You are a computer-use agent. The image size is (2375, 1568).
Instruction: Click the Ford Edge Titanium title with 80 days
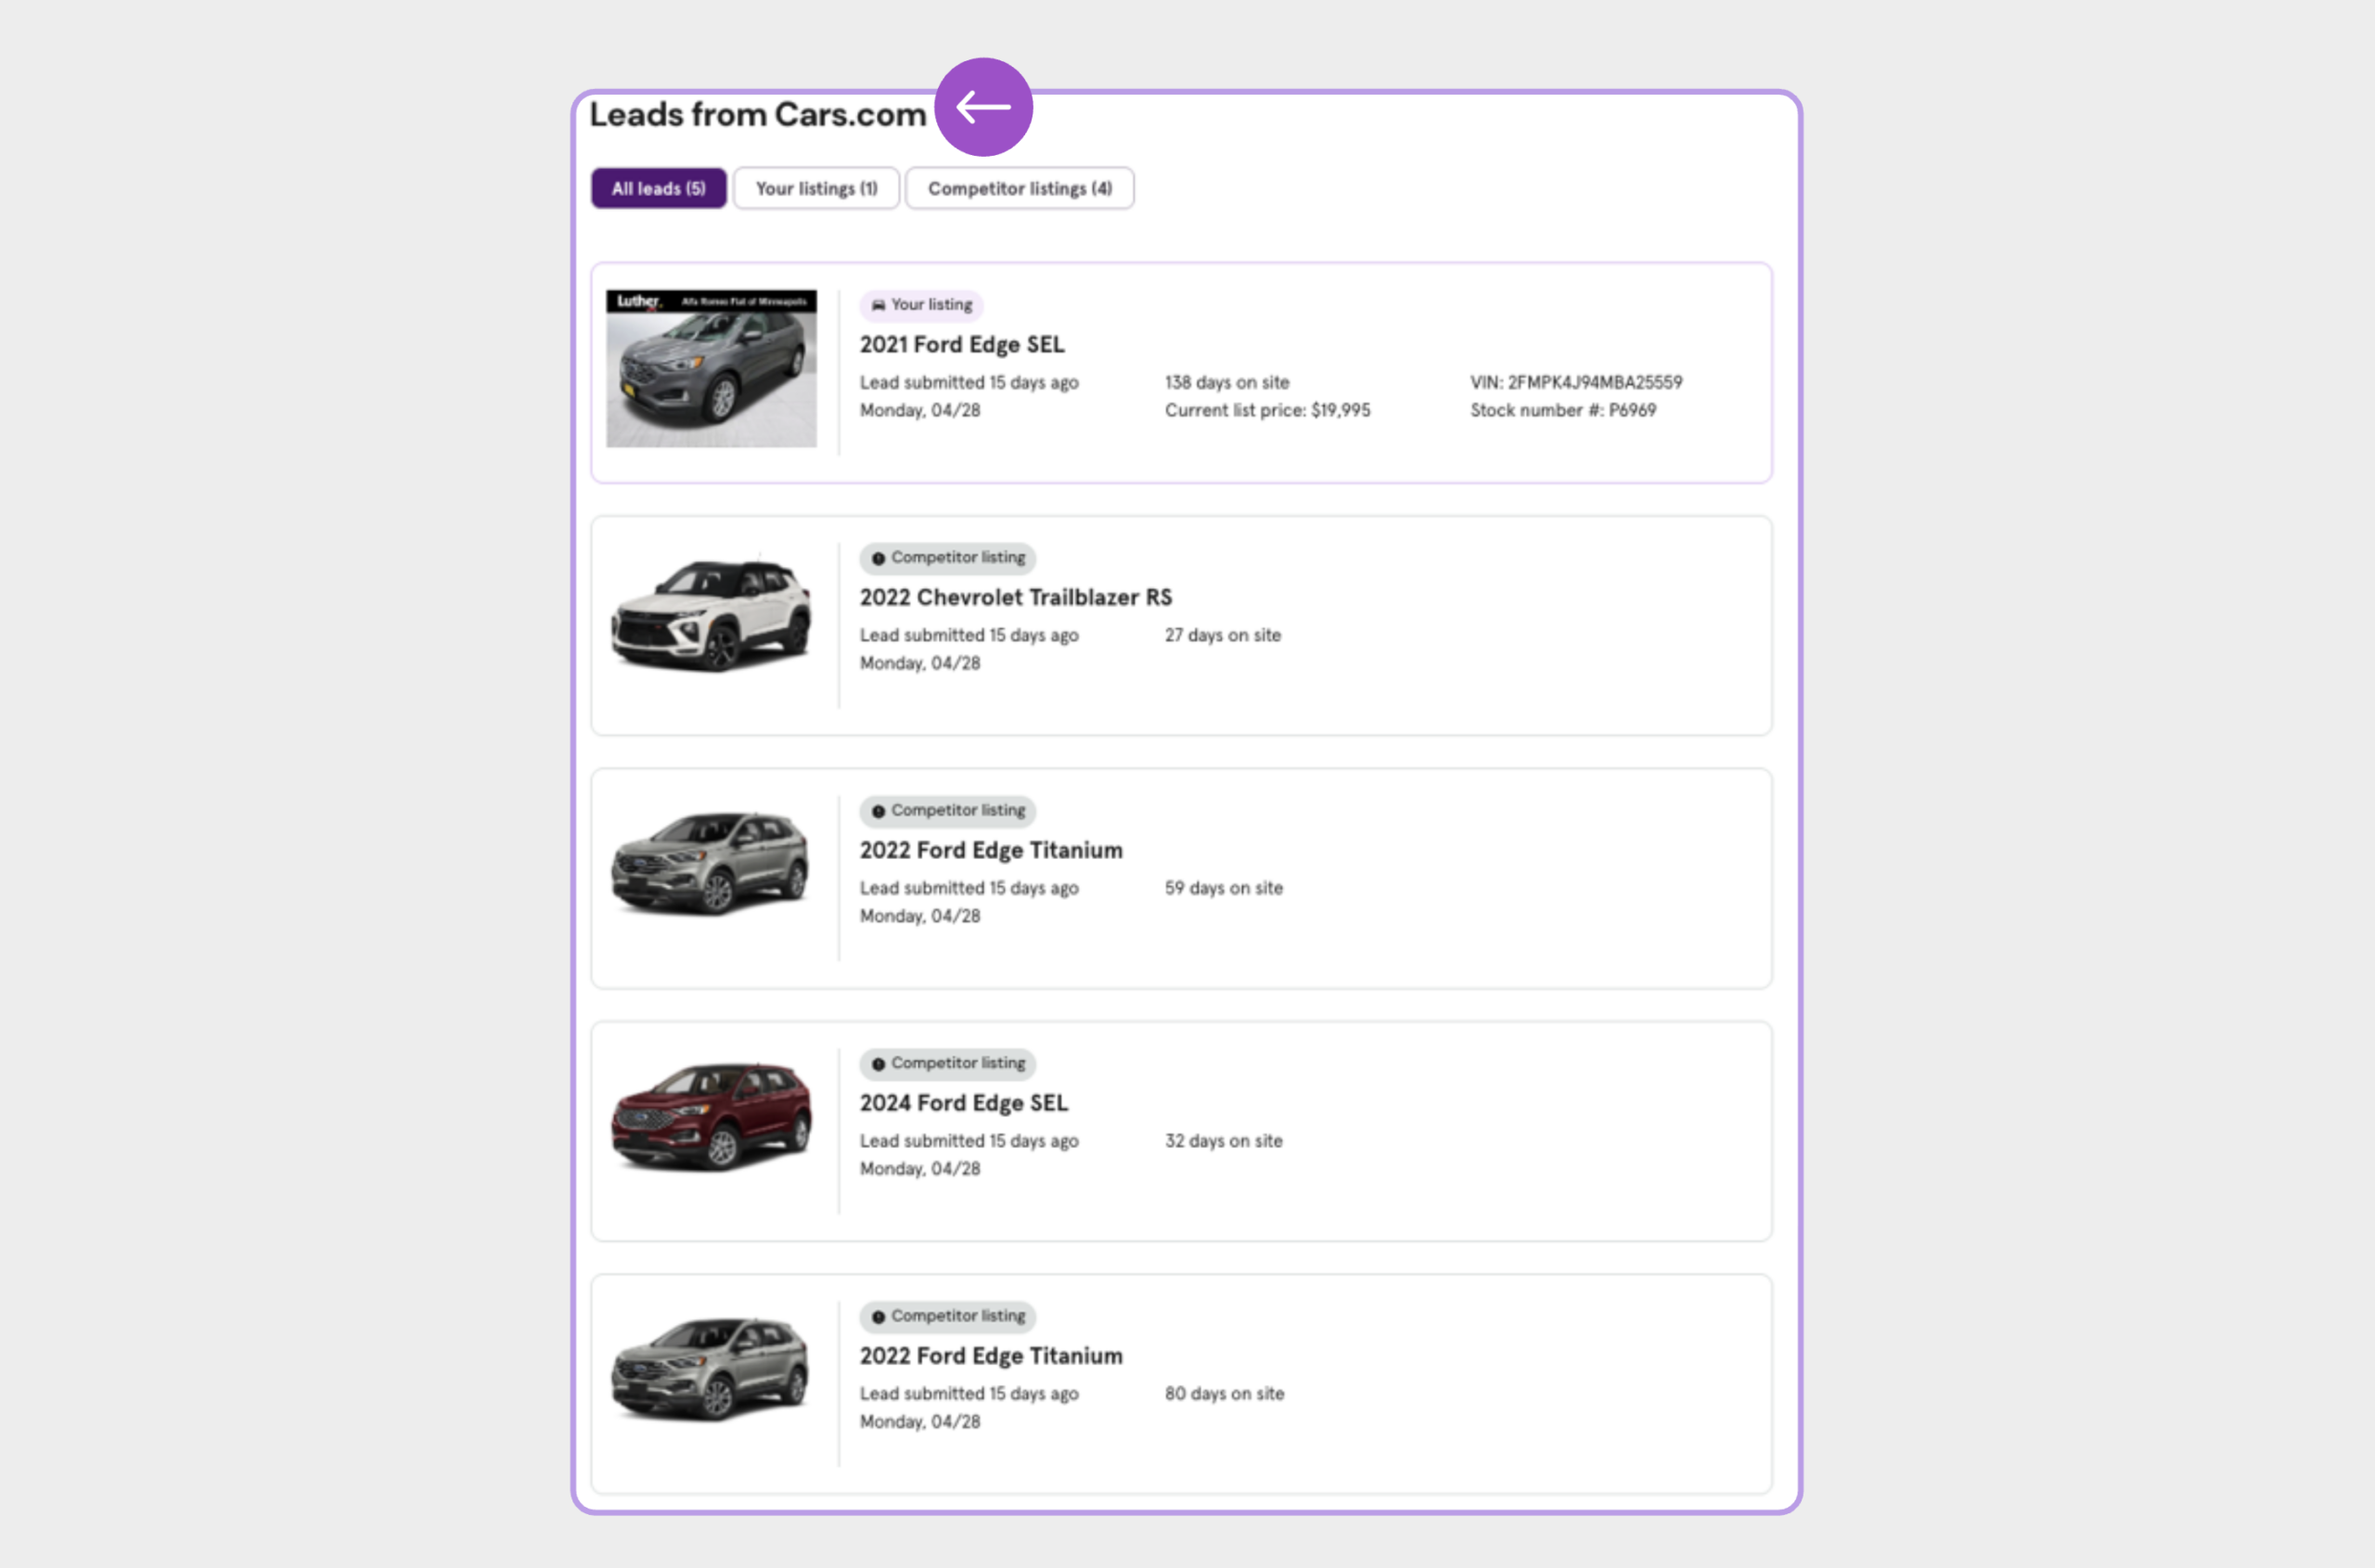coord(991,1356)
